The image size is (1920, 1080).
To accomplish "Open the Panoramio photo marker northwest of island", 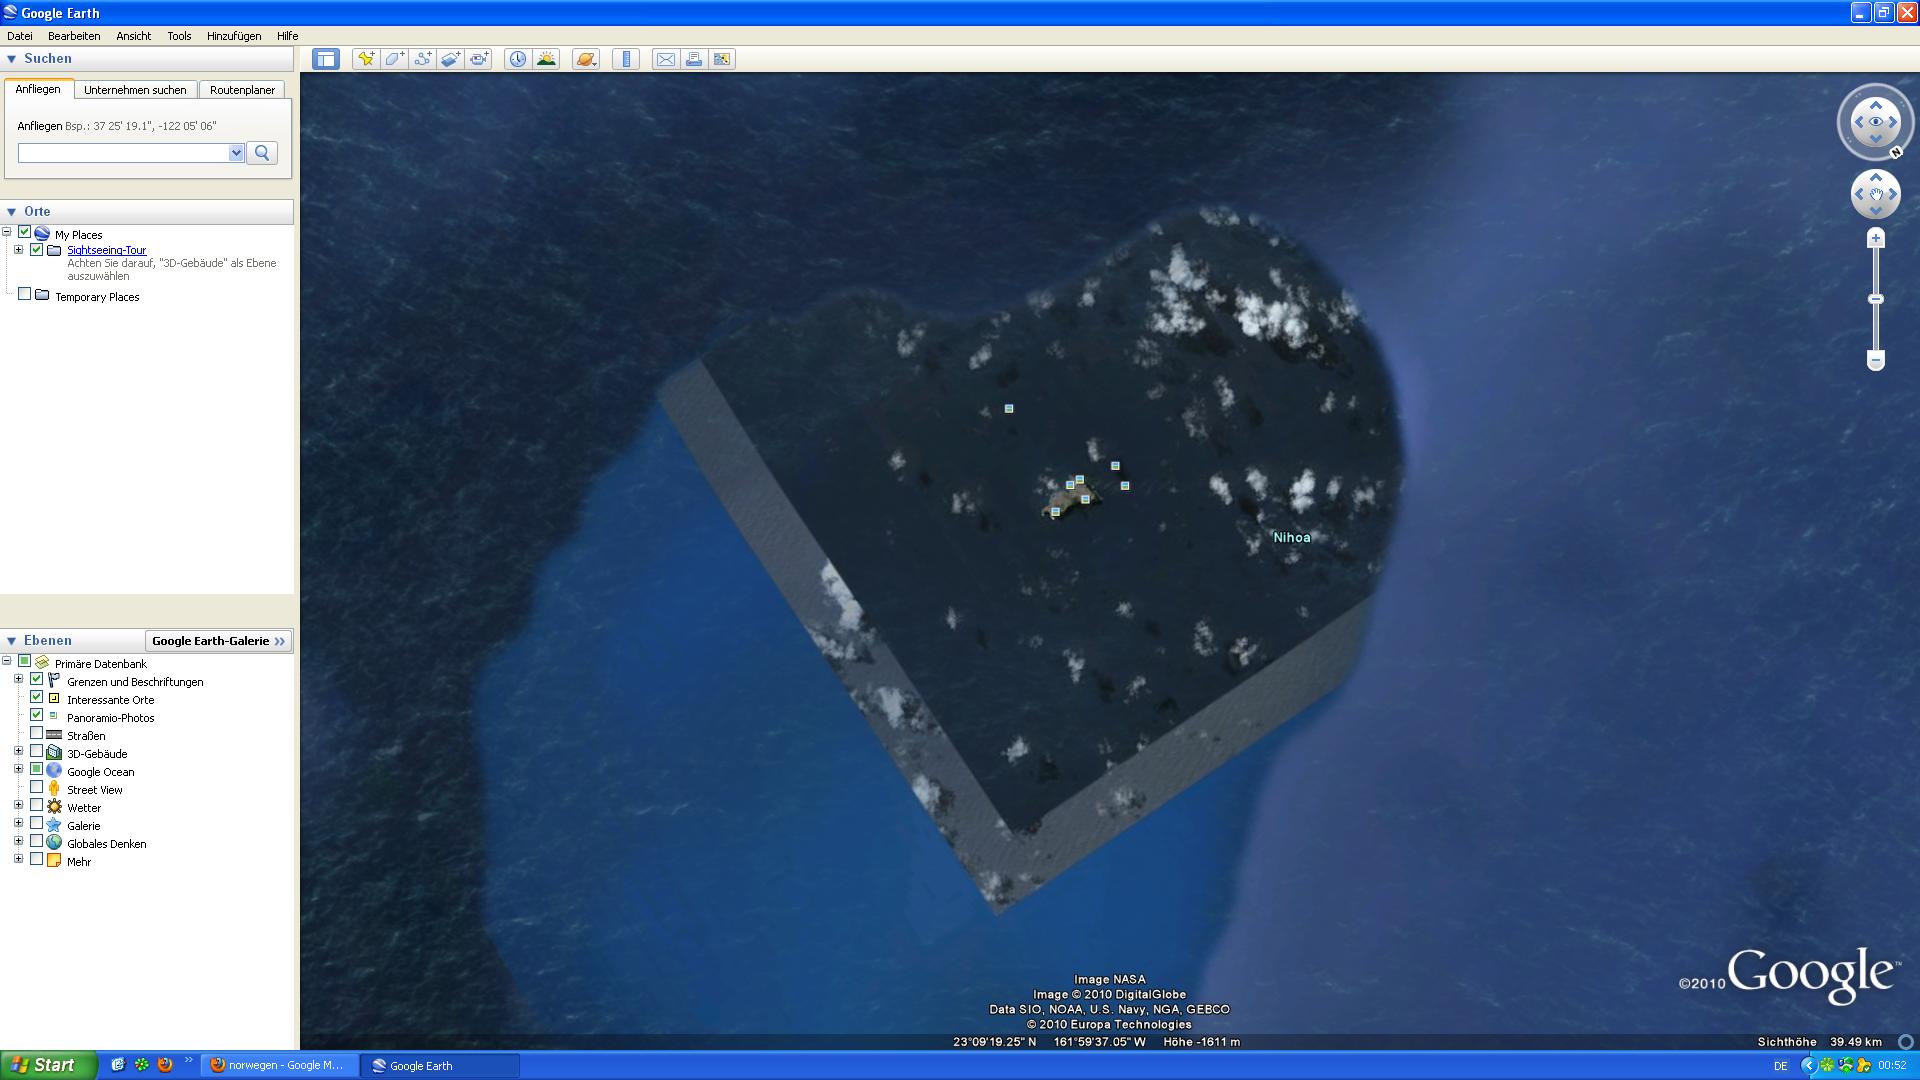I will click(x=1009, y=408).
